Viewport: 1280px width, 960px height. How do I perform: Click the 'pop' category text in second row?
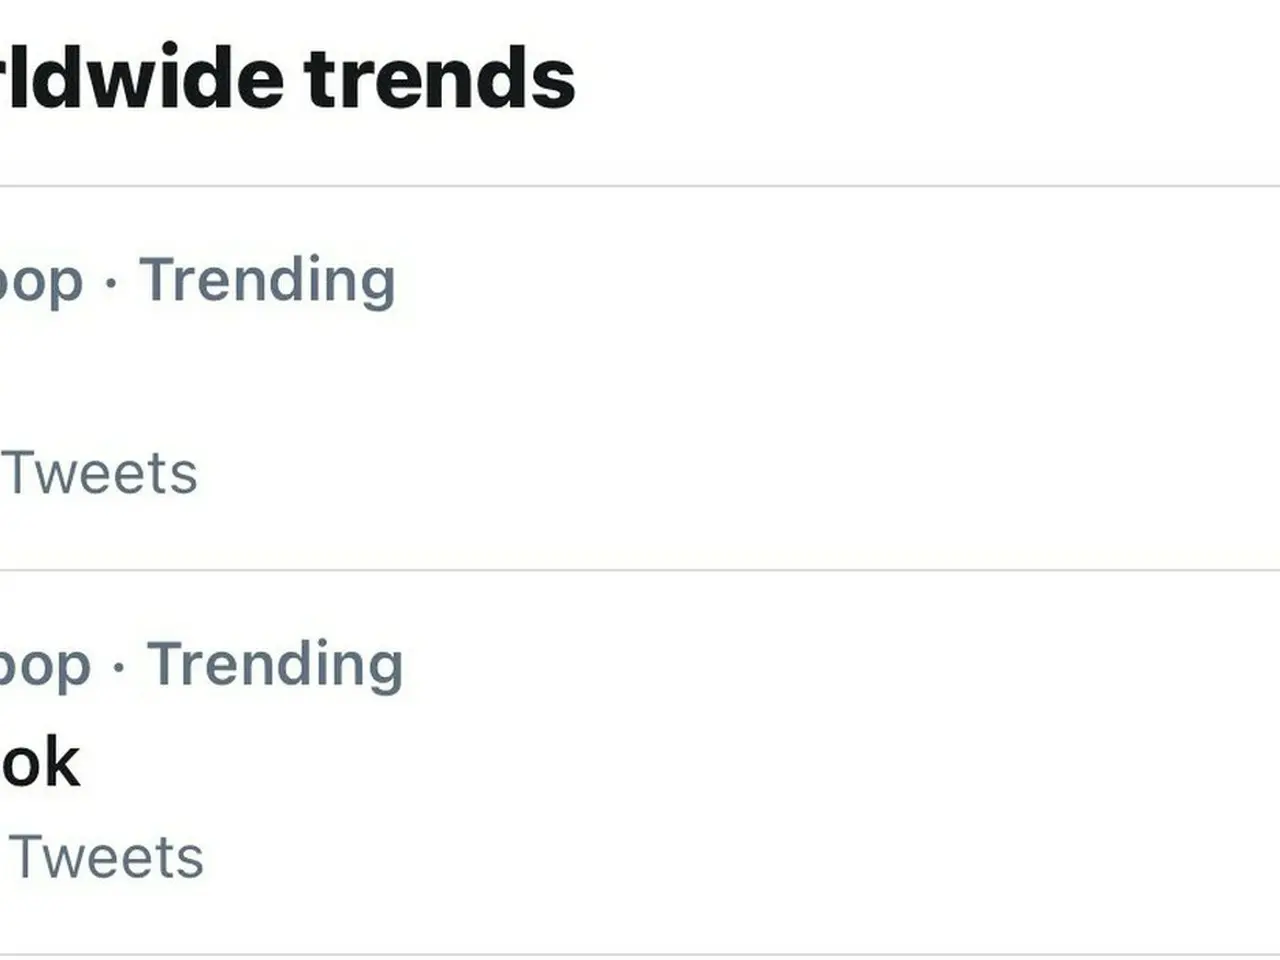[44, 666]
